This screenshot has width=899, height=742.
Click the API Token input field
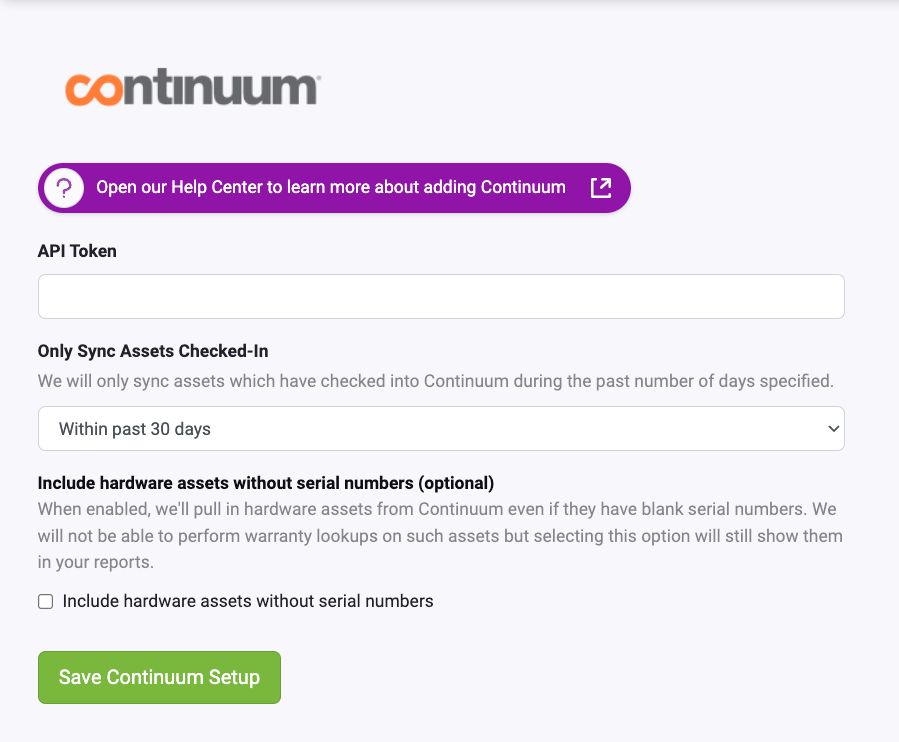coord(441,296)
